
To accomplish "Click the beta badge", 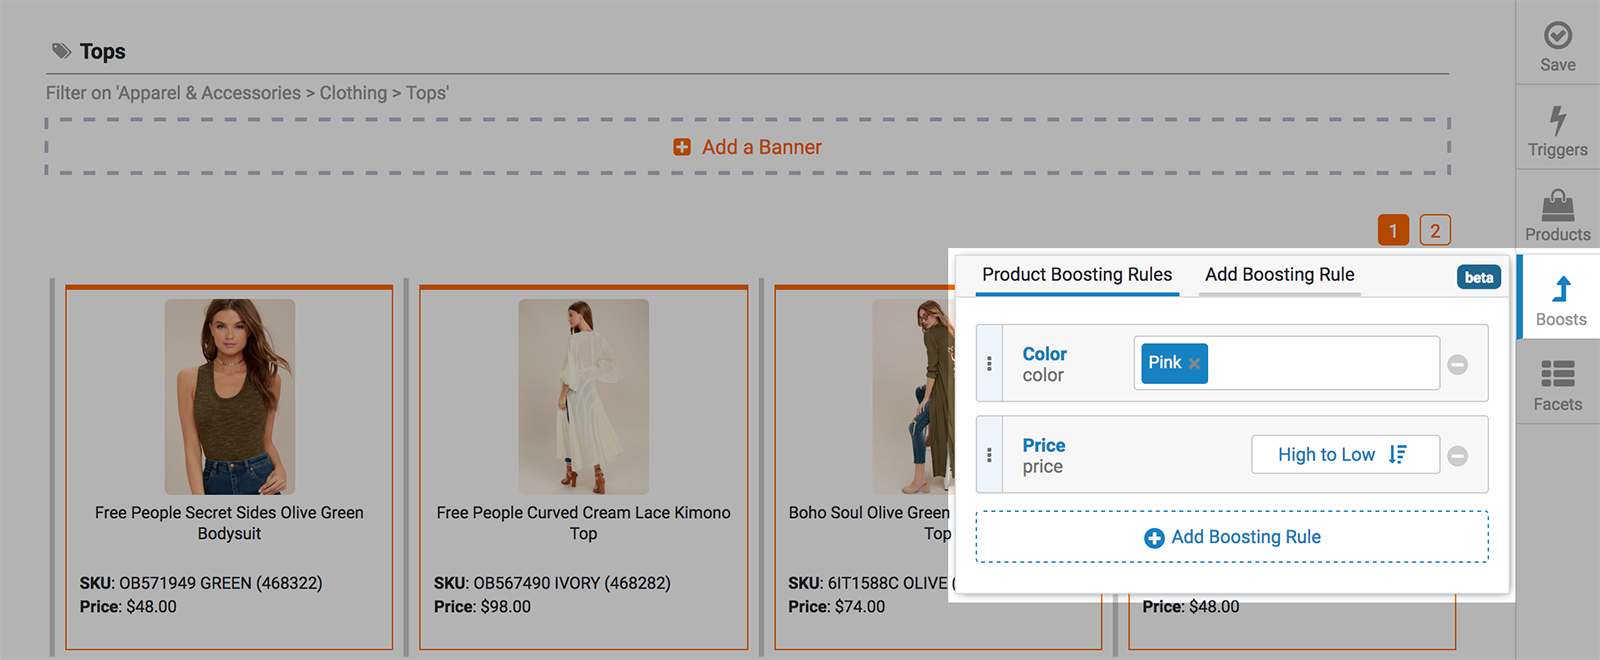I will pyautogui.click(x=1478, y=278).
